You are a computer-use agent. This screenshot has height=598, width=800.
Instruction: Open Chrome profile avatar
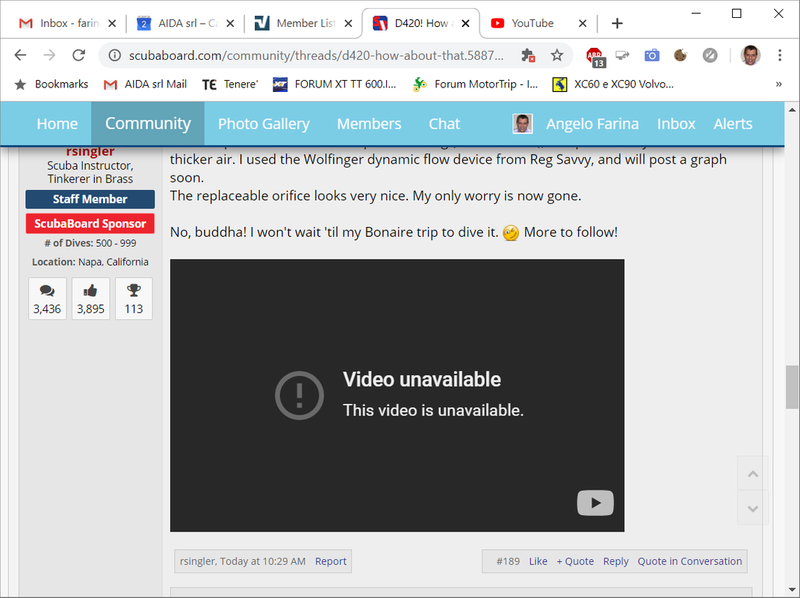pyautogui.click(x=751, y=56)
